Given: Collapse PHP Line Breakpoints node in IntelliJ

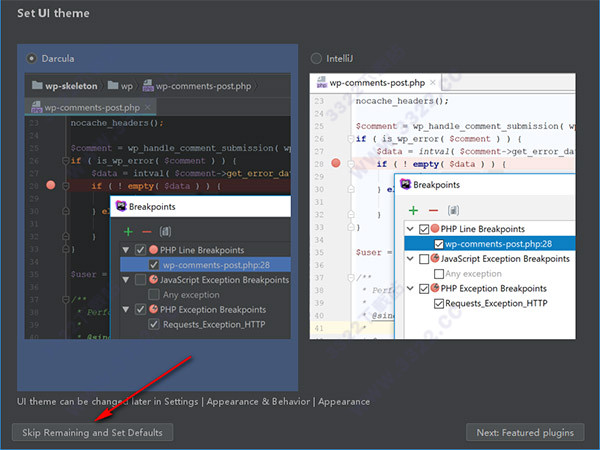Looking at the screenshot, I should point(410,229).
